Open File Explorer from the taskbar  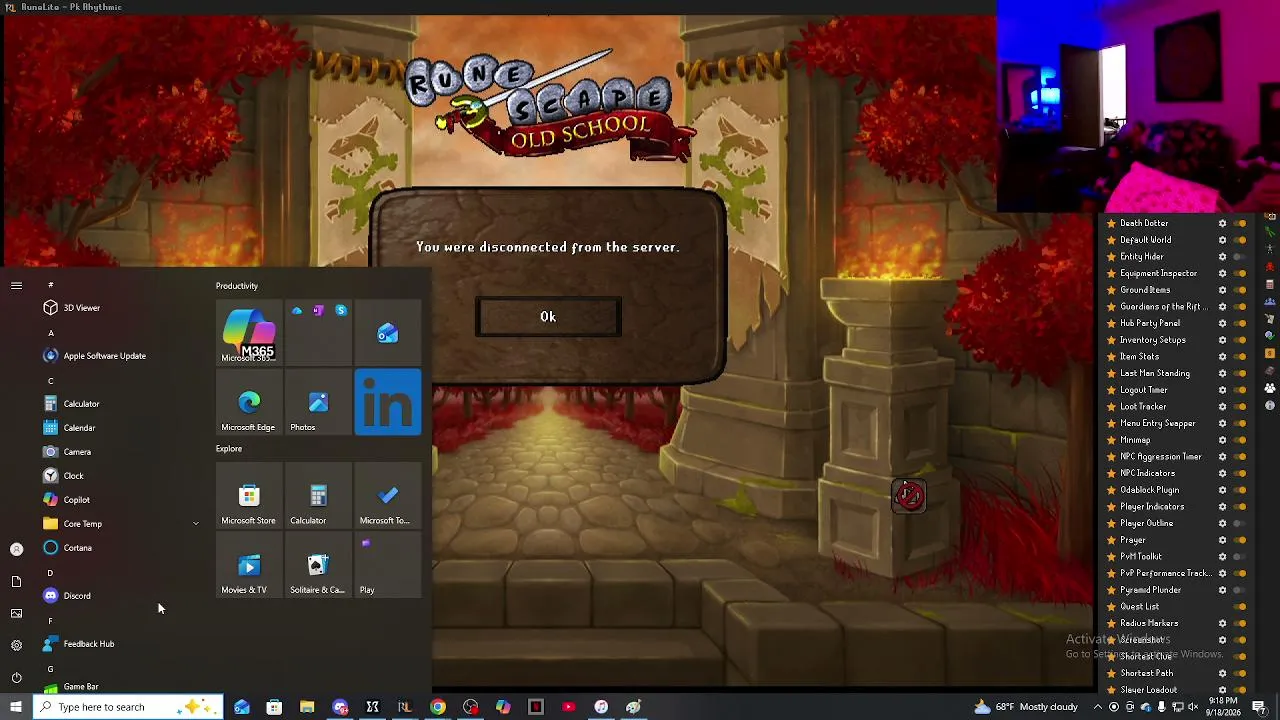pos(307,707)
